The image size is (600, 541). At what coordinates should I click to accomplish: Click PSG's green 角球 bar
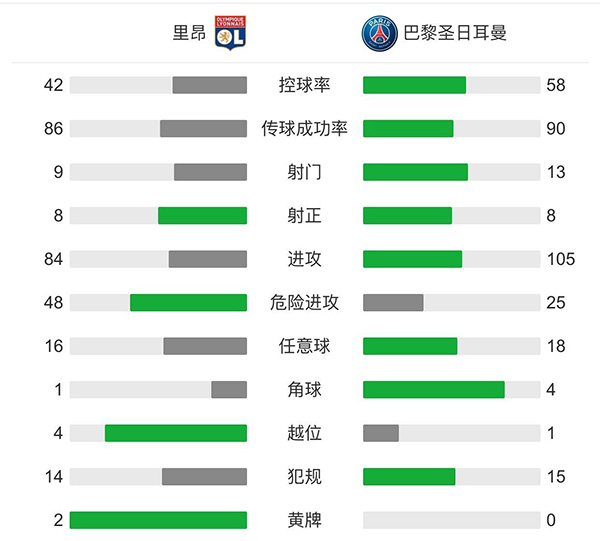coord(433,390)
